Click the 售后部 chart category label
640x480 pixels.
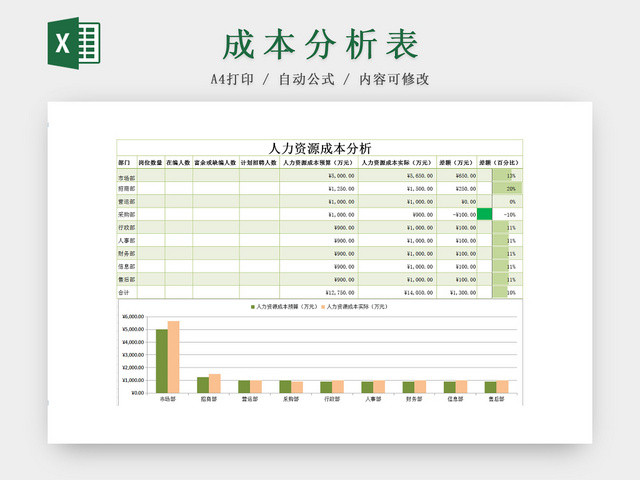497,399
